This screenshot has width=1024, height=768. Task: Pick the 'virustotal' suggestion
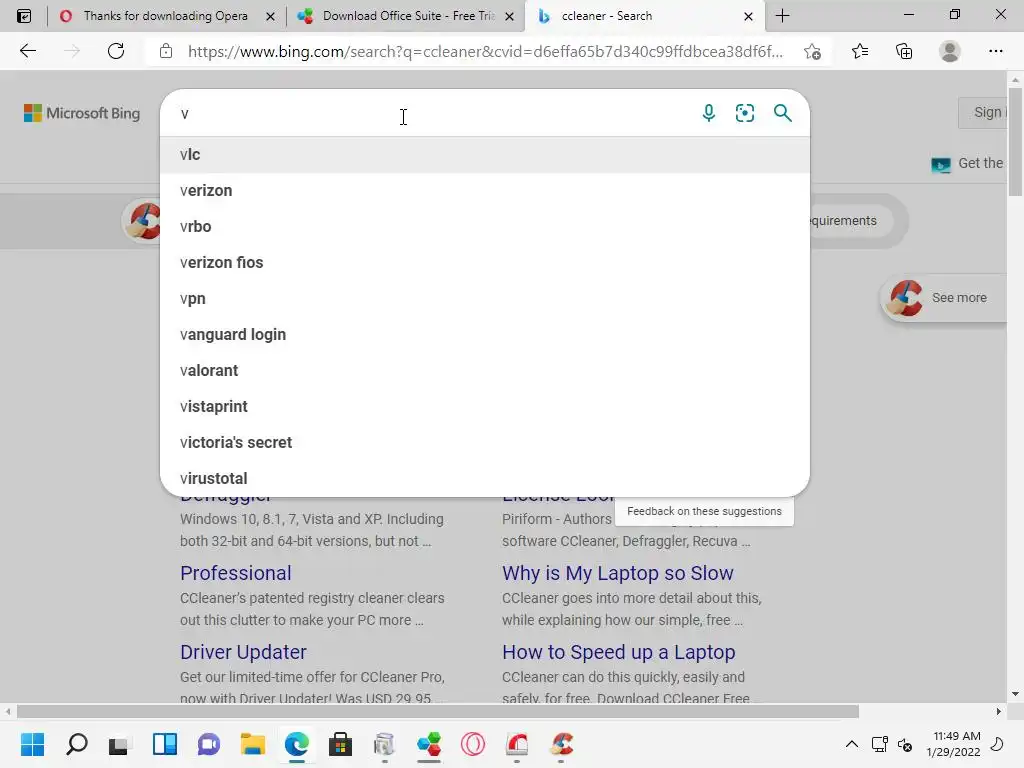485,478
